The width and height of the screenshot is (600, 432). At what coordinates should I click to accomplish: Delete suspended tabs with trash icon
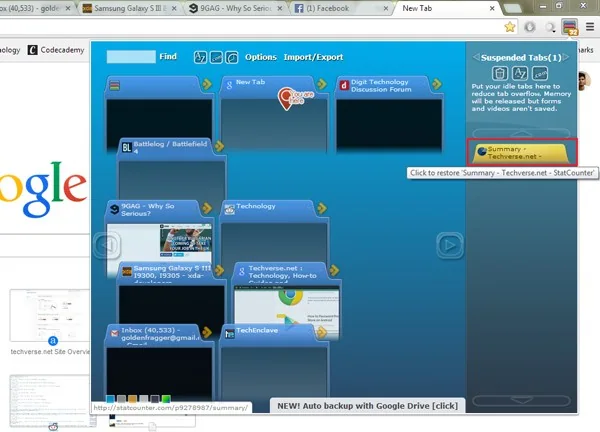tap(500, 73)
